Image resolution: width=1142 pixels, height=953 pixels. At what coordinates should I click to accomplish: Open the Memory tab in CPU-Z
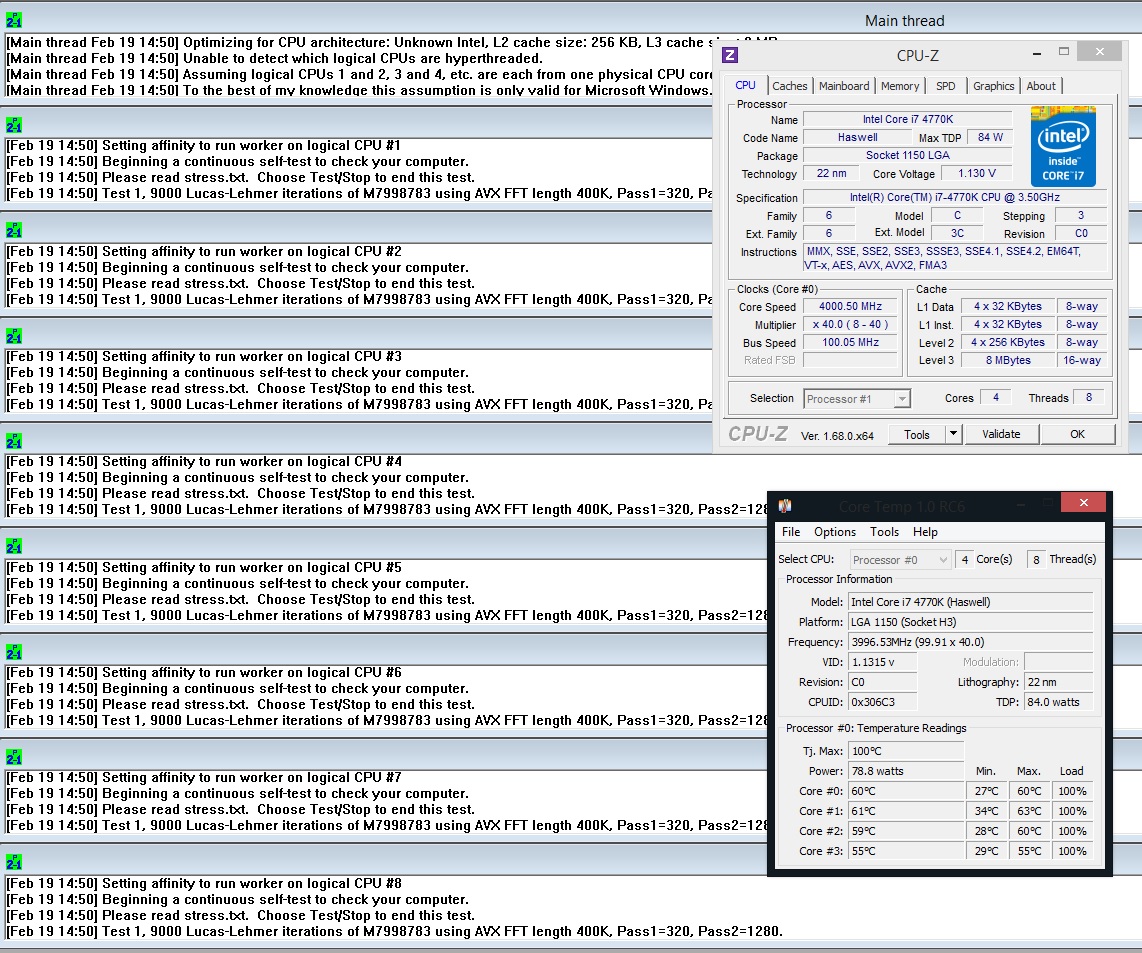tap(900, 86)
